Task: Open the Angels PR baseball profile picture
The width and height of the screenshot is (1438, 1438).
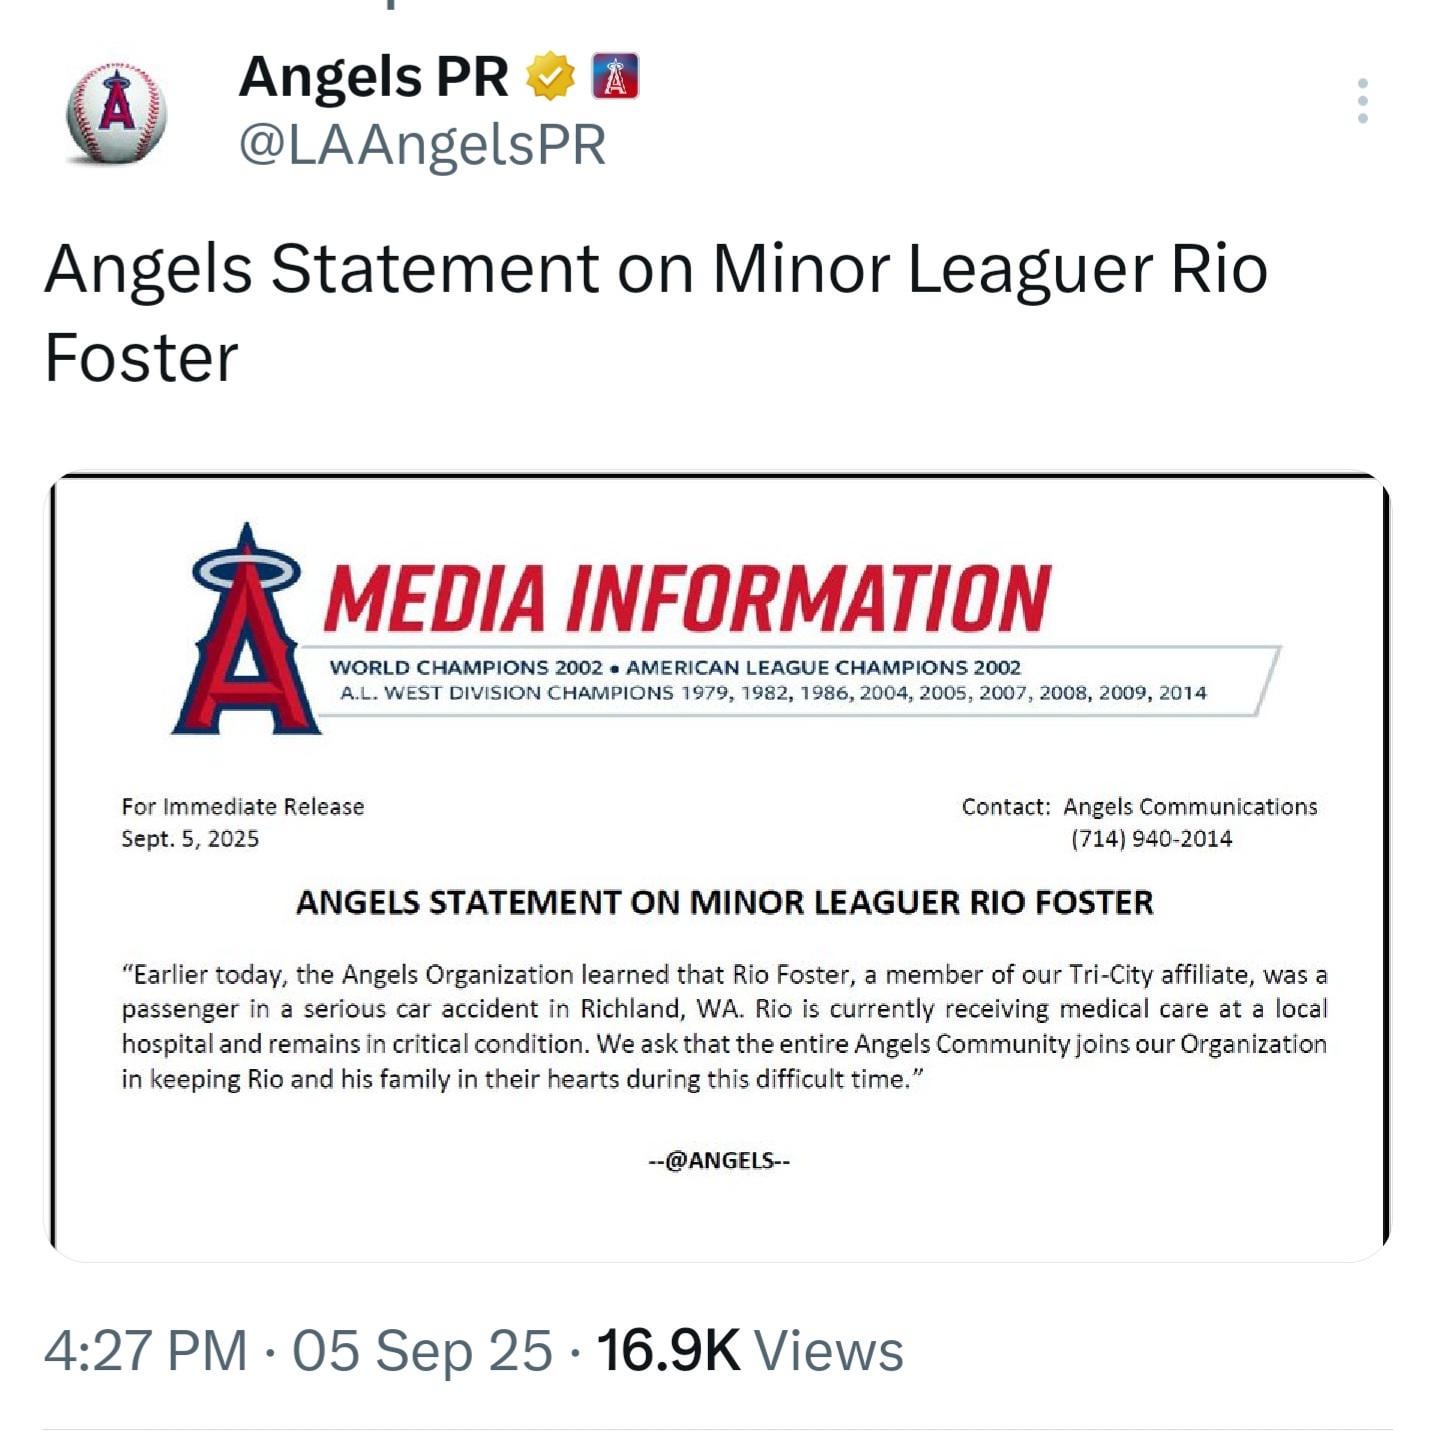Action: pos(116,112)
